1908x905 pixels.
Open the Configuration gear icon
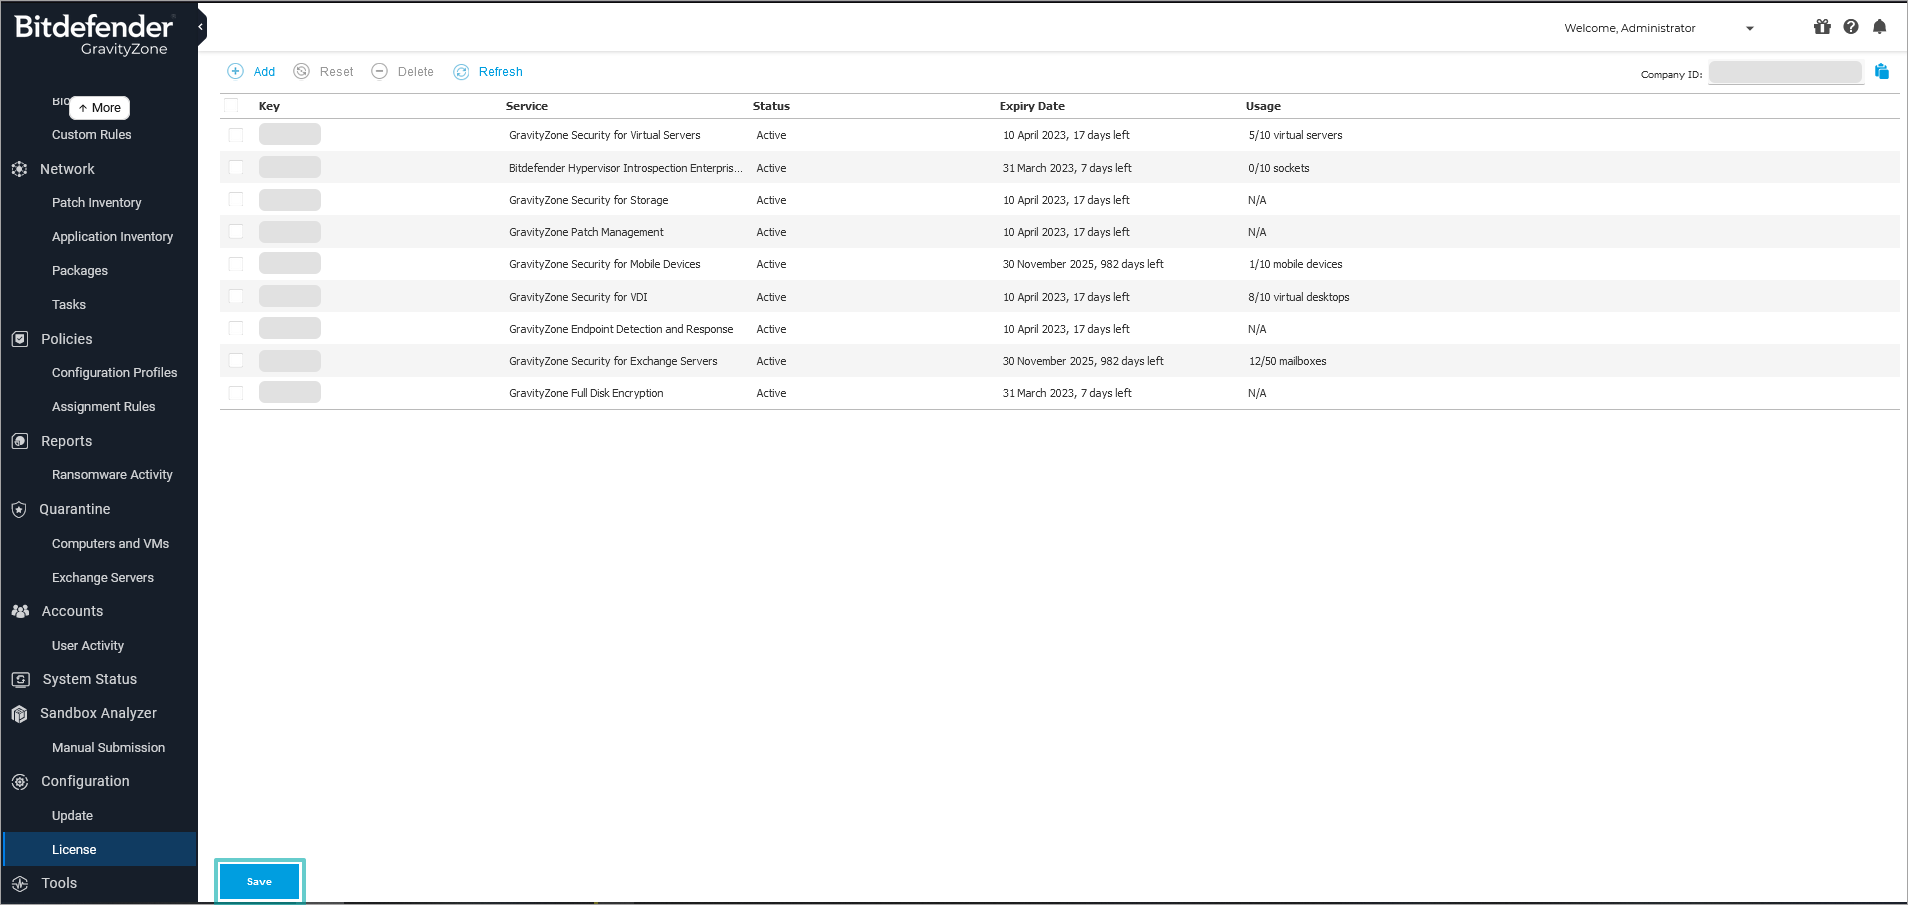(20, 781)
